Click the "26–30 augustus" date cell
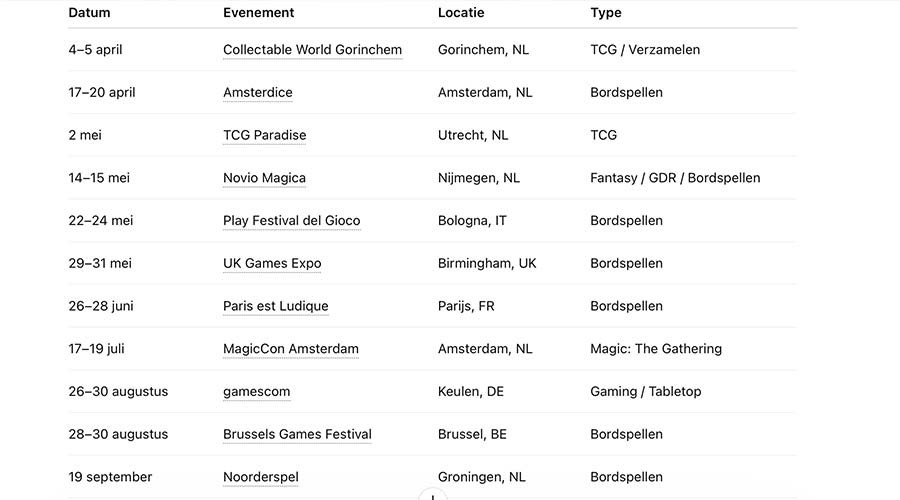 (x=118, y=392)
